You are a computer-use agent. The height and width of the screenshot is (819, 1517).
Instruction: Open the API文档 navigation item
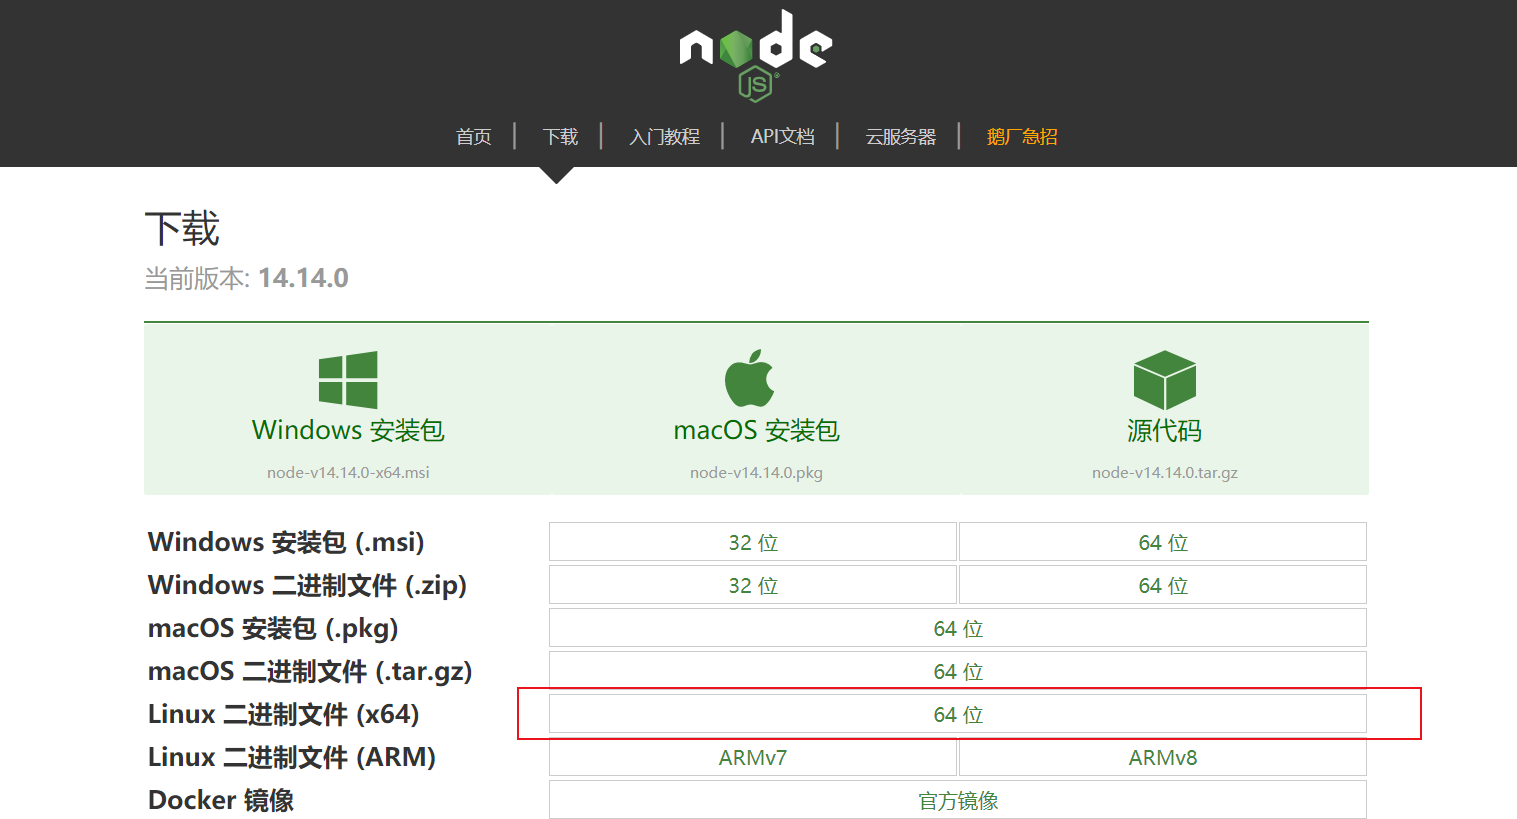[x=783, y=137]
